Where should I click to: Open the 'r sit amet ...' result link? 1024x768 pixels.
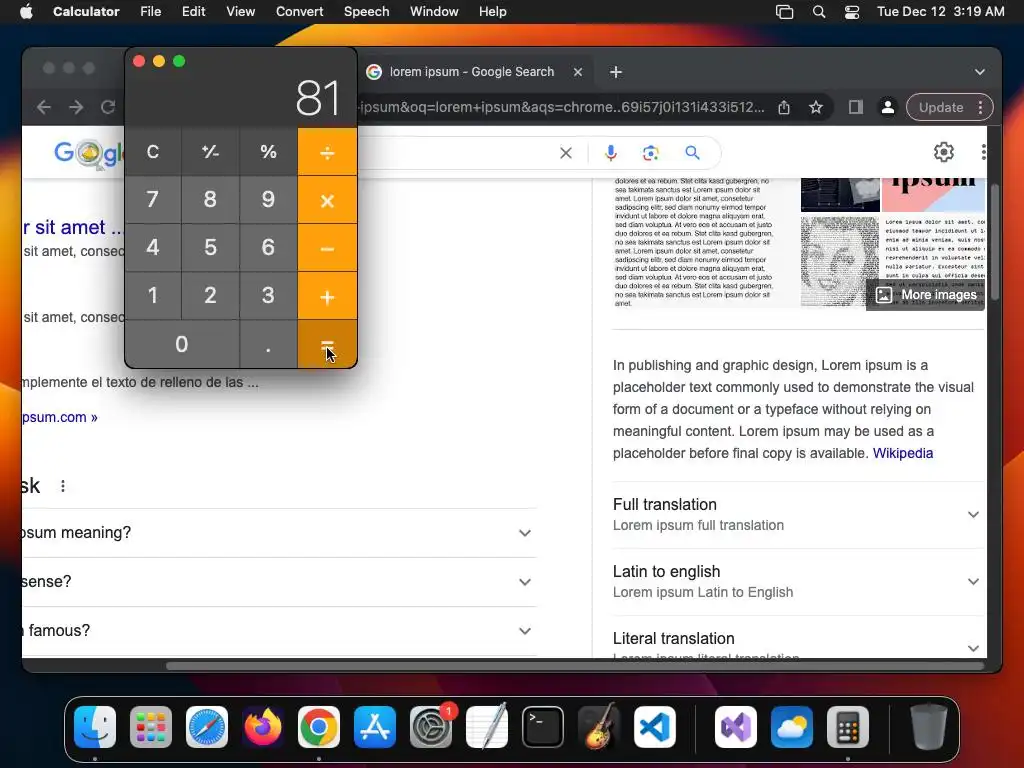click(72, 227)
